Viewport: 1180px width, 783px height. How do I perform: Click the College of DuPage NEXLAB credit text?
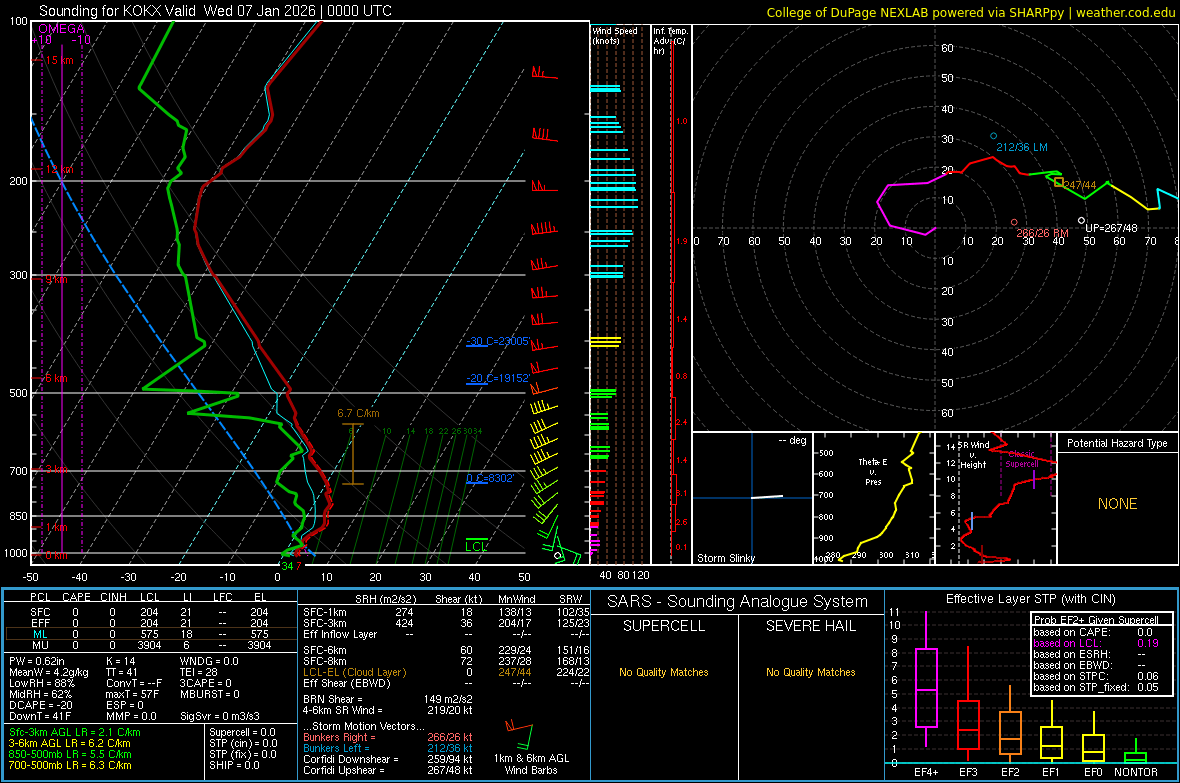click(x=970, y=12)
